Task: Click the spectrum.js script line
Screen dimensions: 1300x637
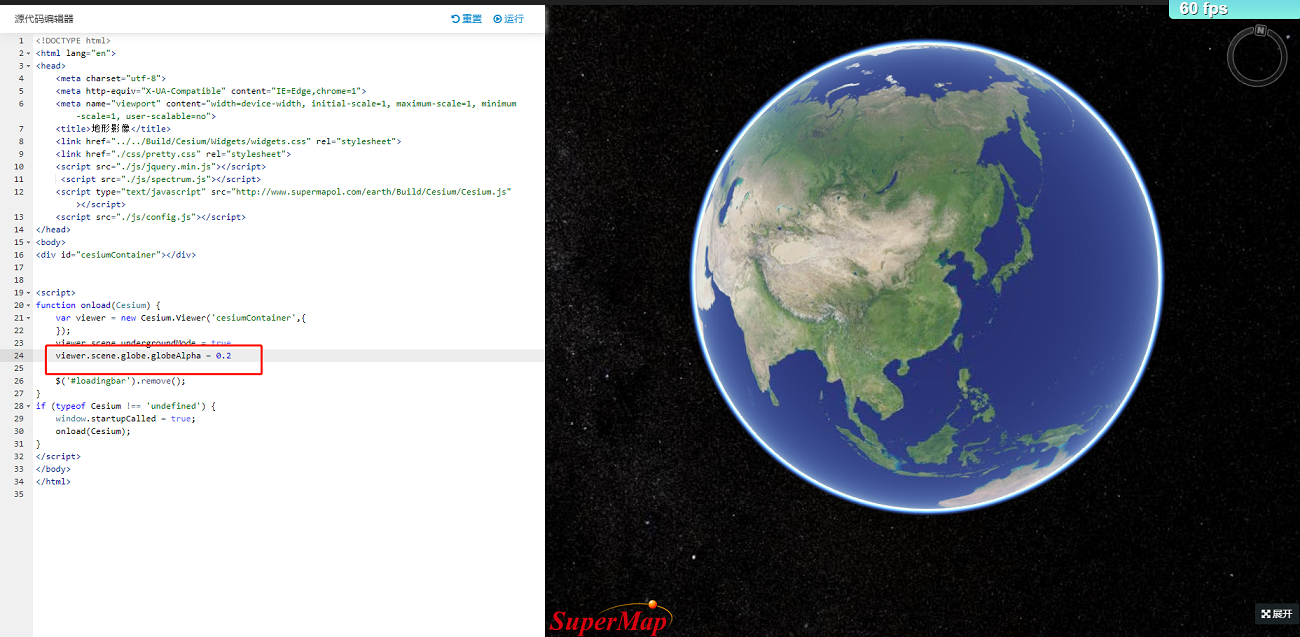Action: click(x=161, y=179)
